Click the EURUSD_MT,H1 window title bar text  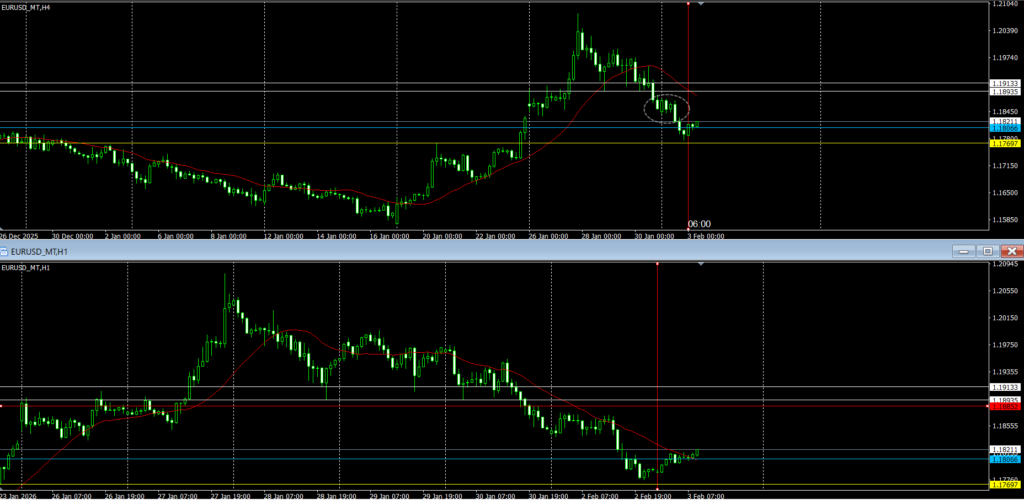tap(40, 250)
